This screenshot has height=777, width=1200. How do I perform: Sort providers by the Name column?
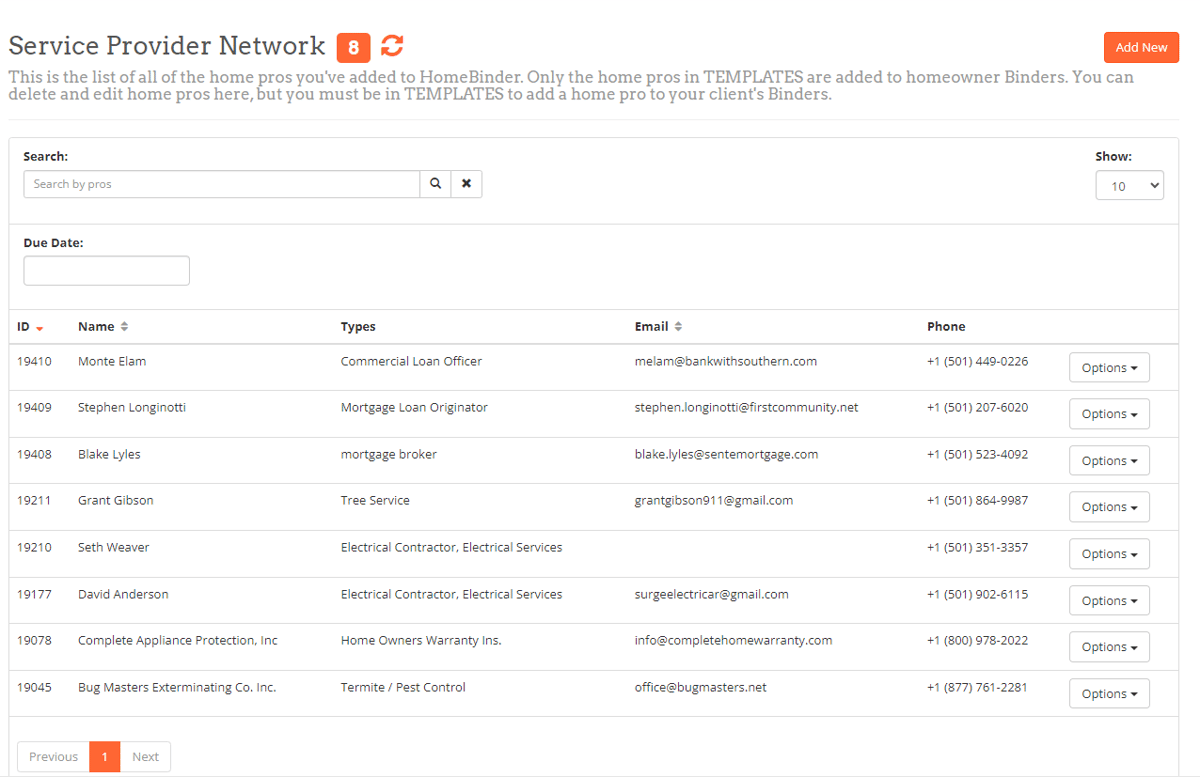pyautogui.click(x=124, y=327)
